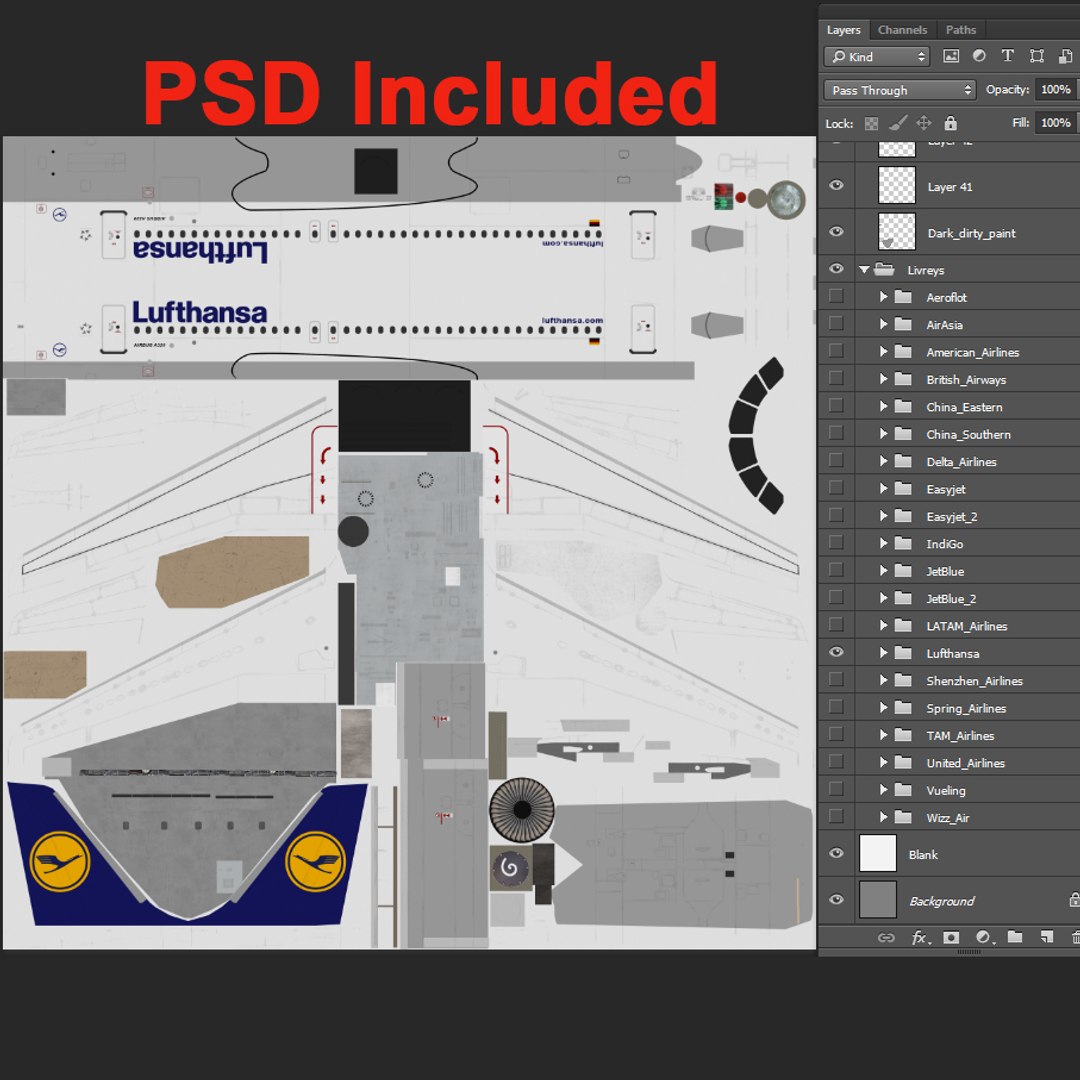Click the Fill 100% field

pos(1055,123)
